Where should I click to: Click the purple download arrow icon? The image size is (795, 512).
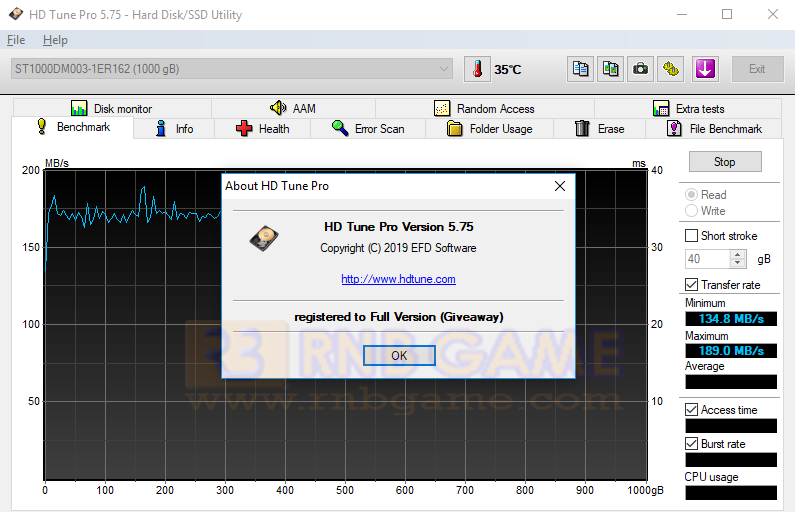[x=705, y=69]
